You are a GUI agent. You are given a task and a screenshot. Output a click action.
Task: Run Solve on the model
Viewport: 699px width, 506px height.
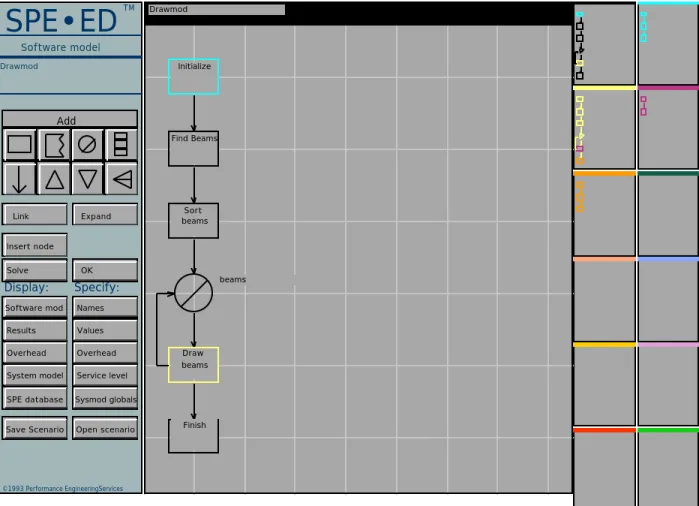pyautogui.click(x=35, y=270)
